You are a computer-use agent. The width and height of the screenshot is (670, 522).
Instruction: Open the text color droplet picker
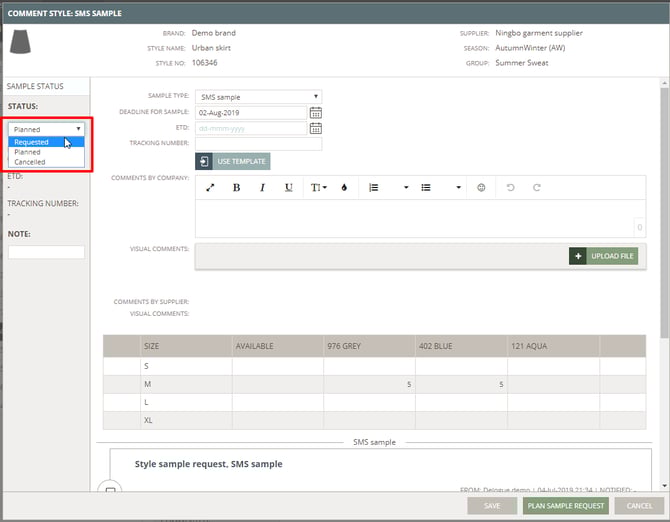(x=344, y=187)
